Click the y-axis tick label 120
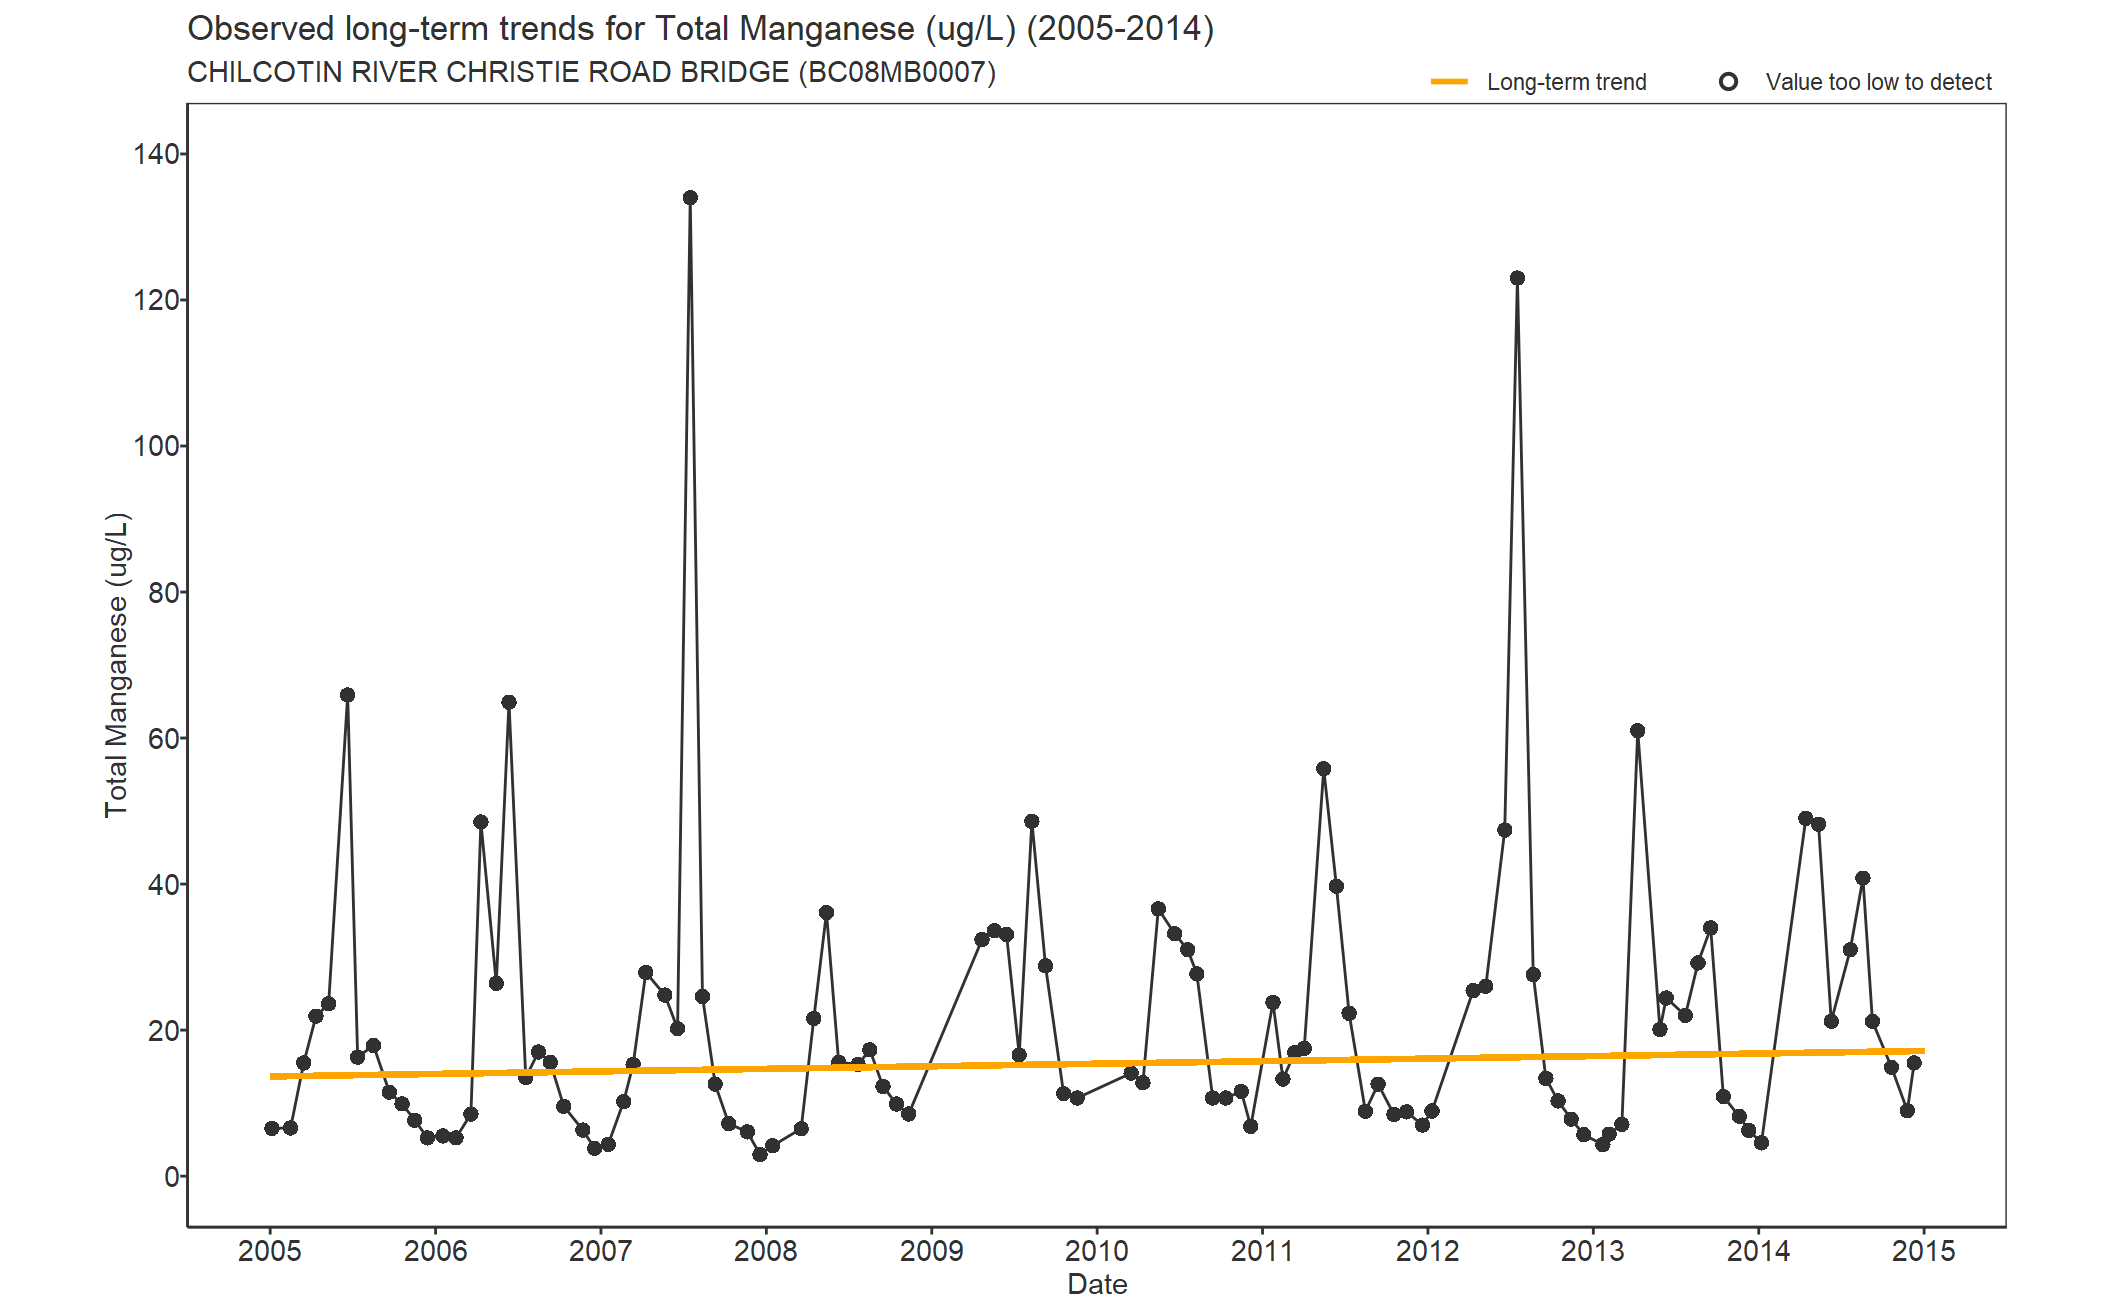The image size is (2112, 1309). (156, 300)
